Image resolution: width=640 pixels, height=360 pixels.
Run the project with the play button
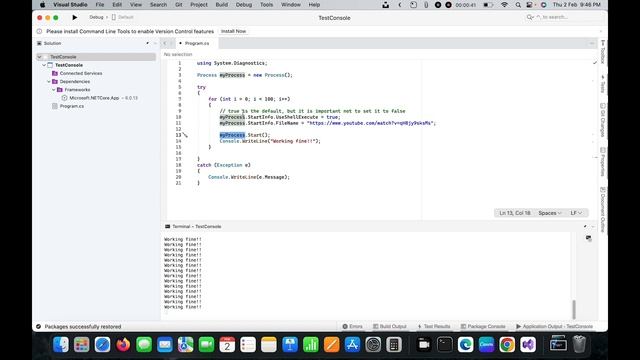74,18
